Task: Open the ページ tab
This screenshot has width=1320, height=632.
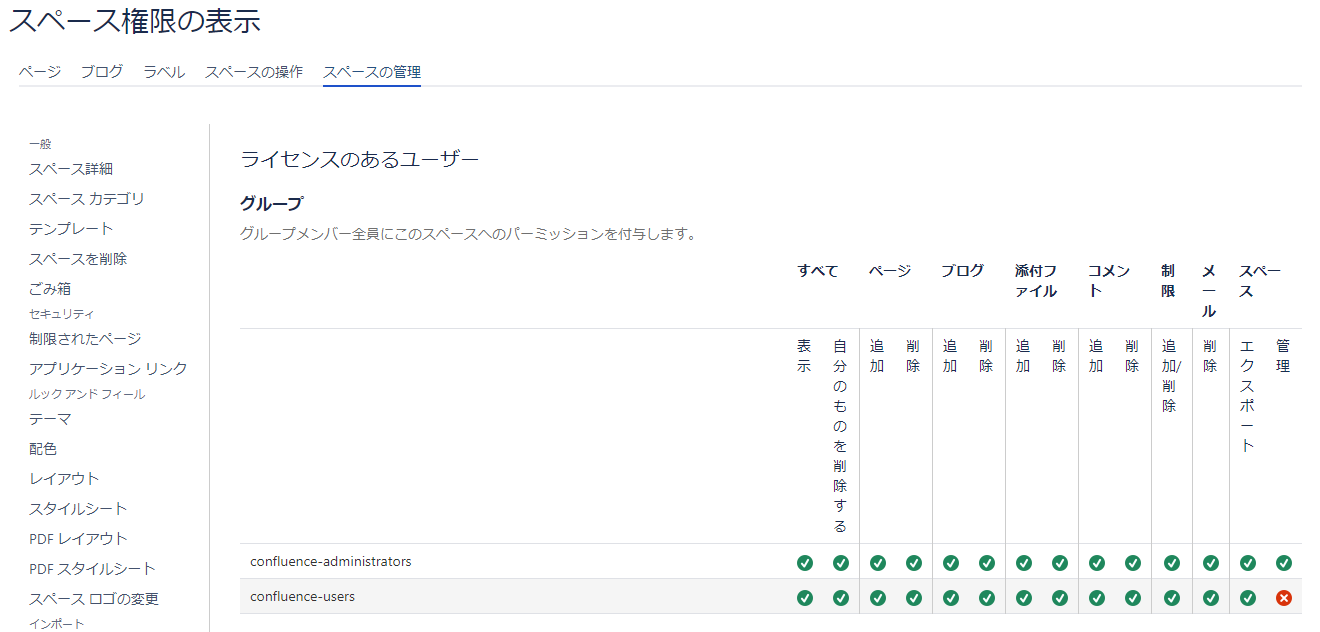Action: 40,72
